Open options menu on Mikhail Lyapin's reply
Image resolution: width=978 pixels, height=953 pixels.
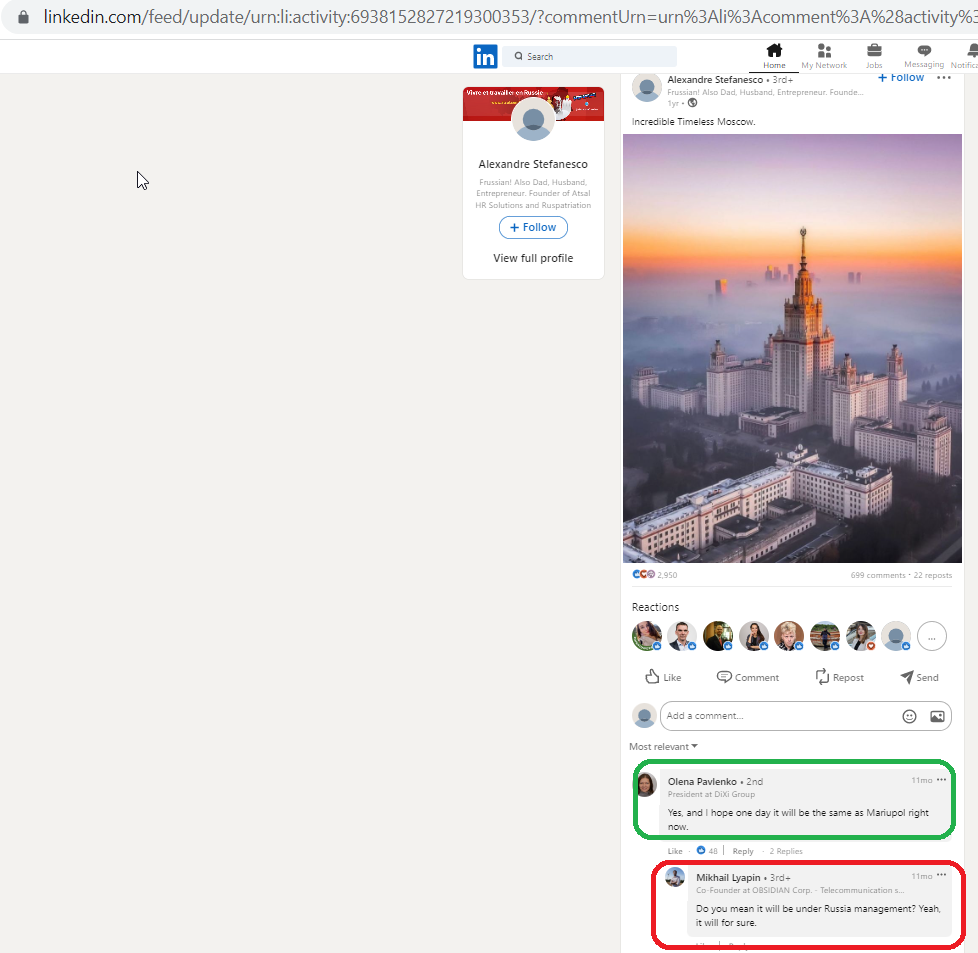pyautogui.click(x=941, y=876)
